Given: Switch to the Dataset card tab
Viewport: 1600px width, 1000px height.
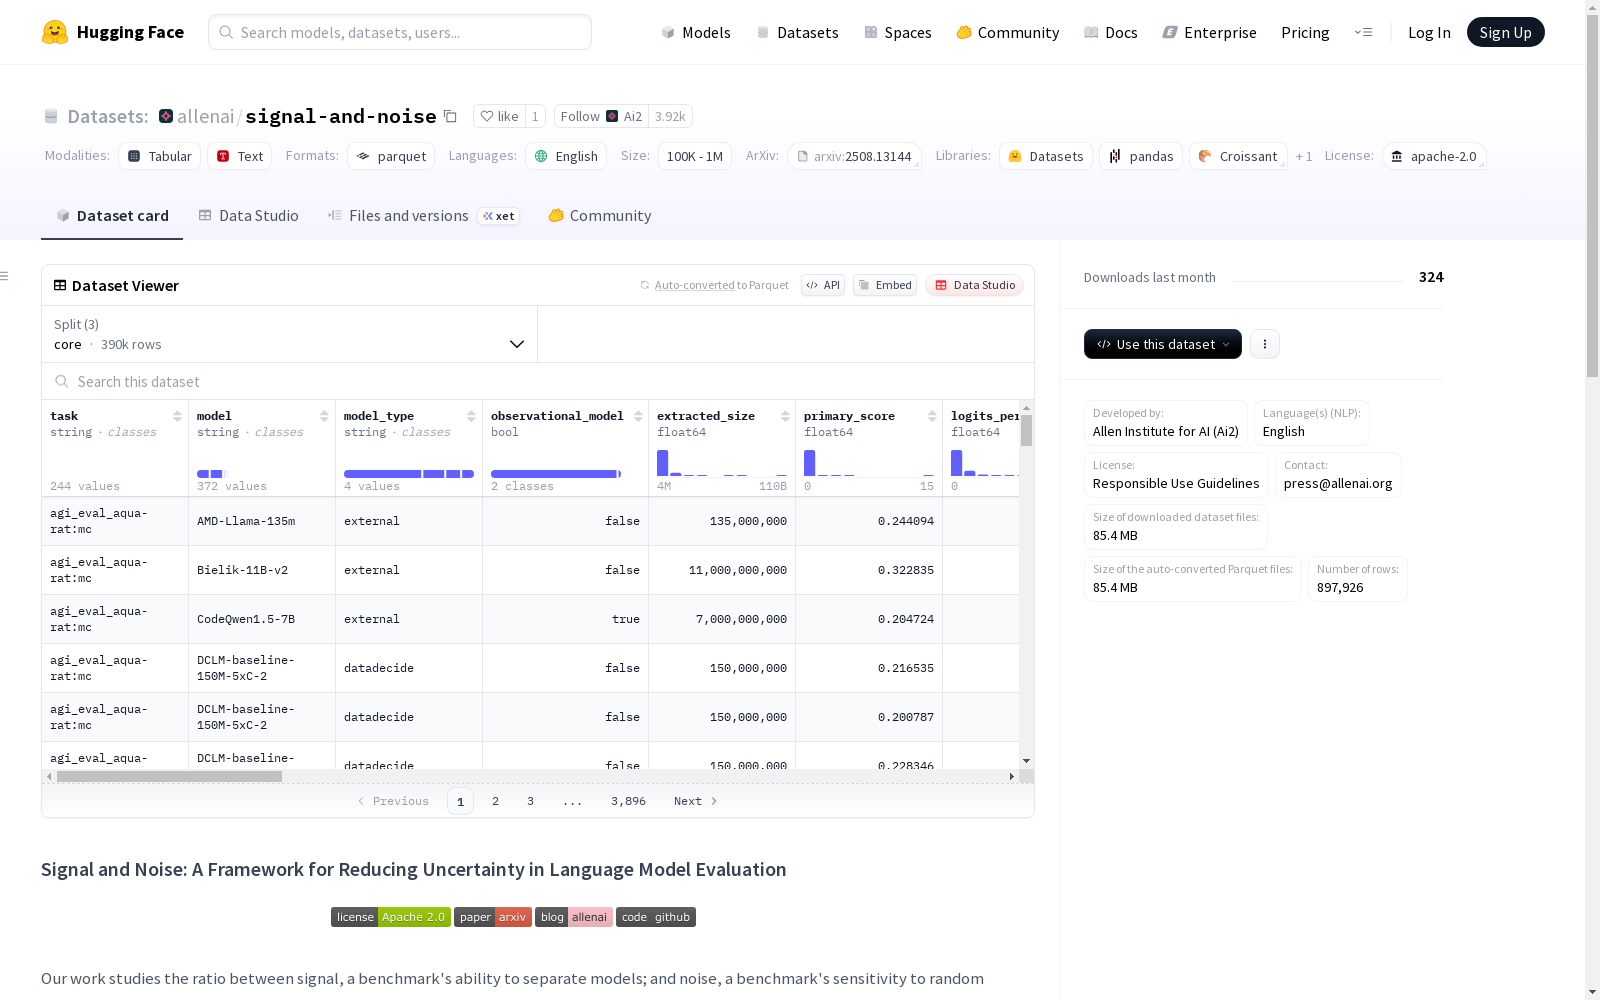Looking at the screenshot, I should (112, 216).
